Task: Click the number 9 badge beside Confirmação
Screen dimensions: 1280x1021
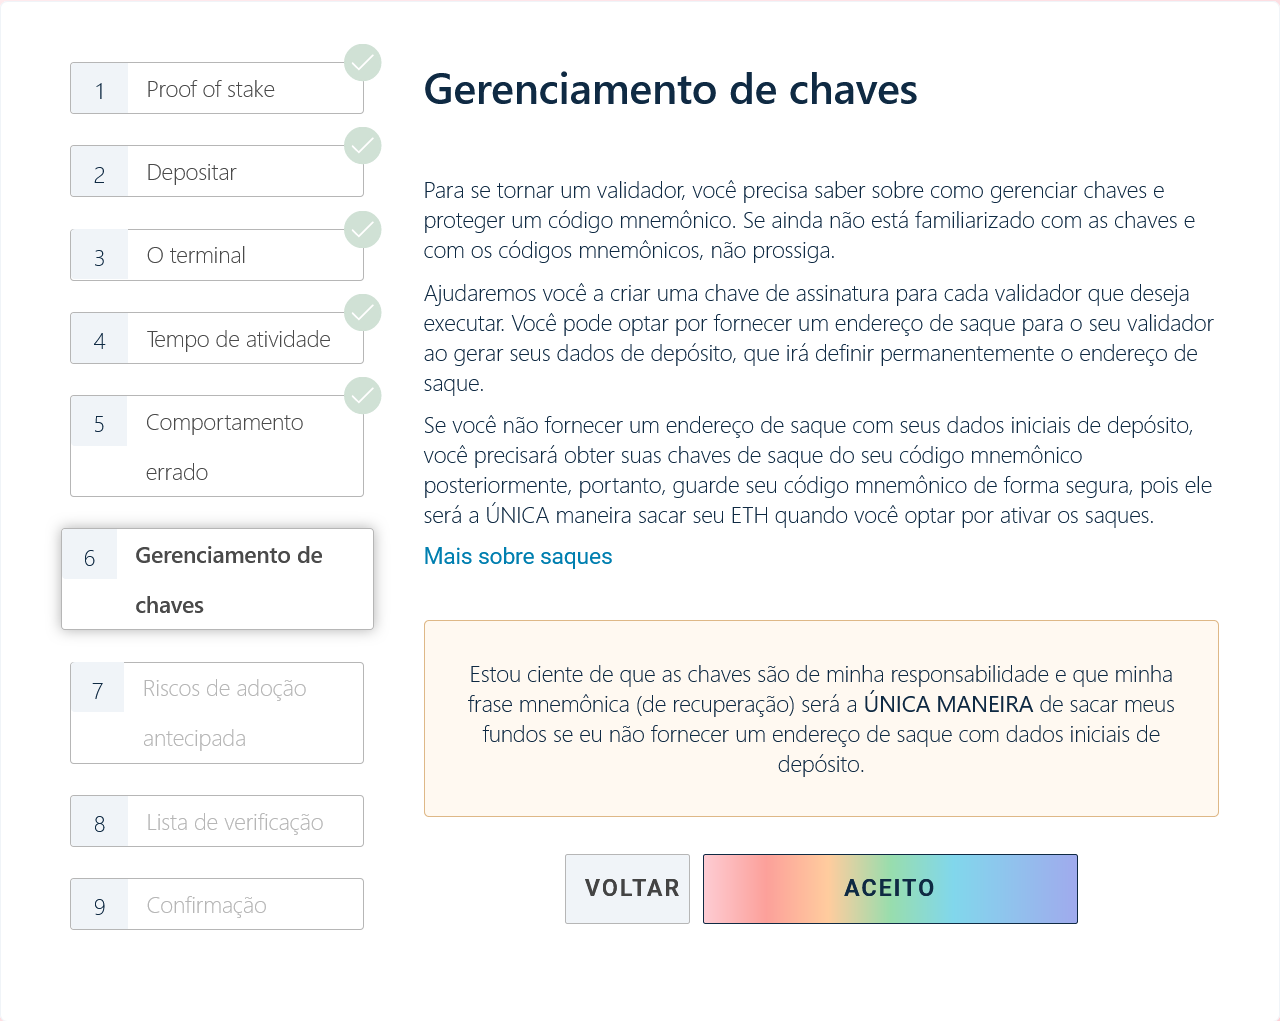Action: 98,904
